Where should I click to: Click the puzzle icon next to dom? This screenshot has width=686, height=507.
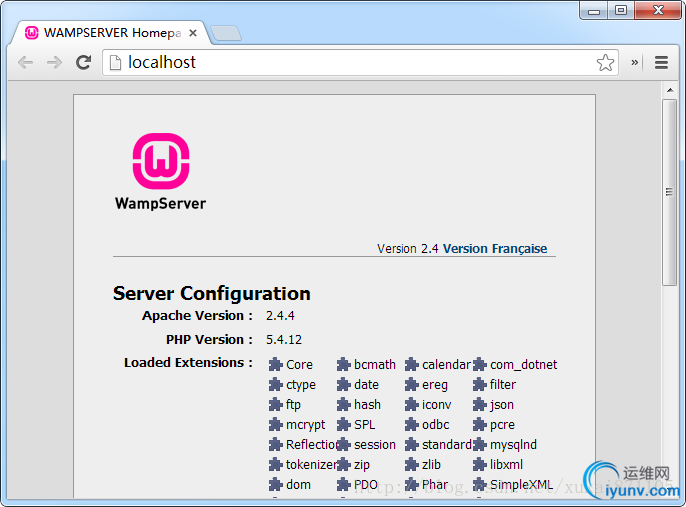[x=276, y=484]
